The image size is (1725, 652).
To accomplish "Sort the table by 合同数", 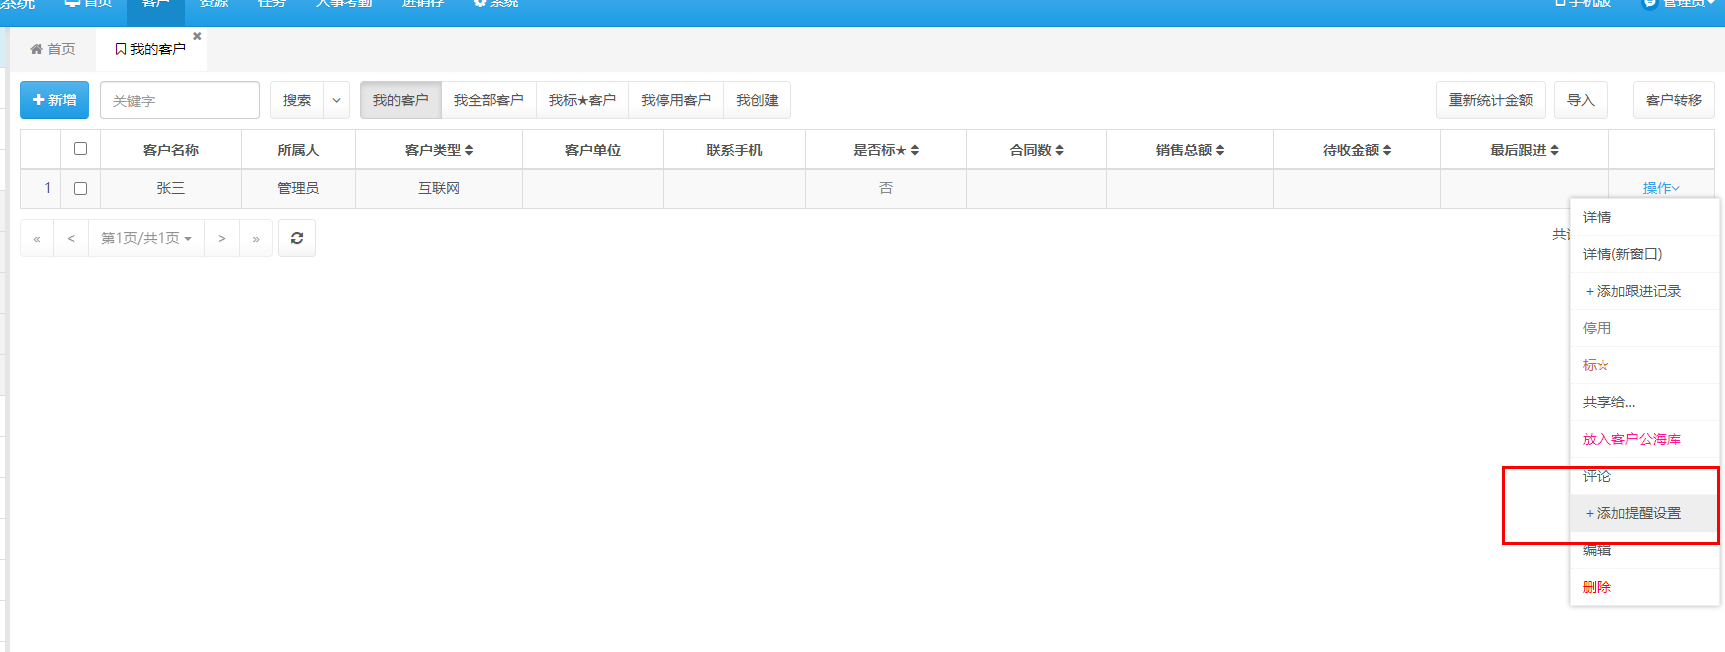I will 1037,150.
